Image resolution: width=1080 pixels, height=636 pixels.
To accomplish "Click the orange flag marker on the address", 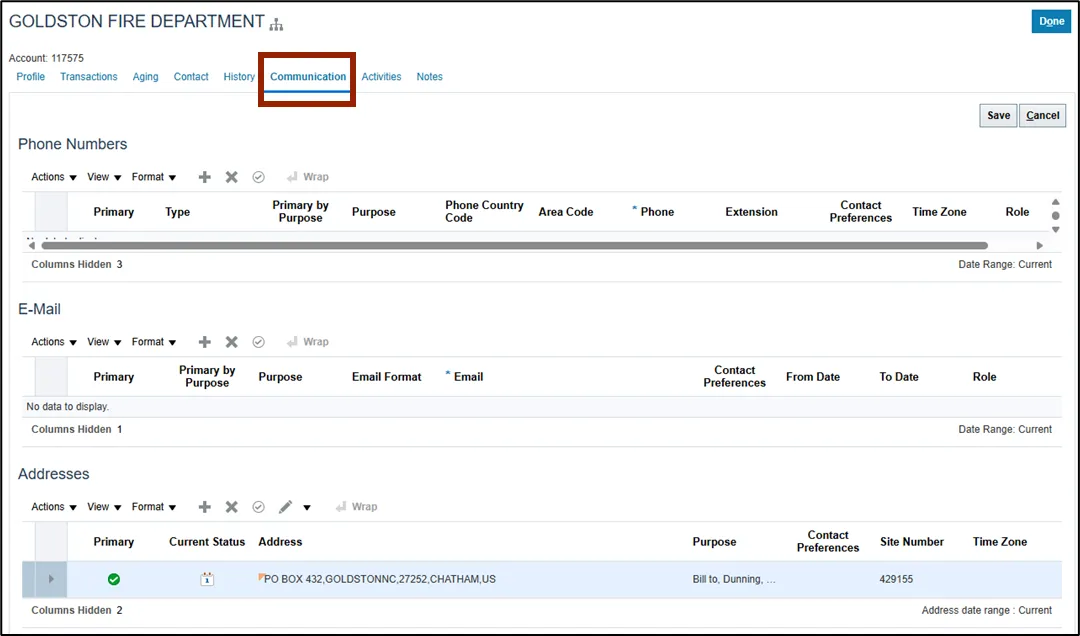I will tap(261, 576).
